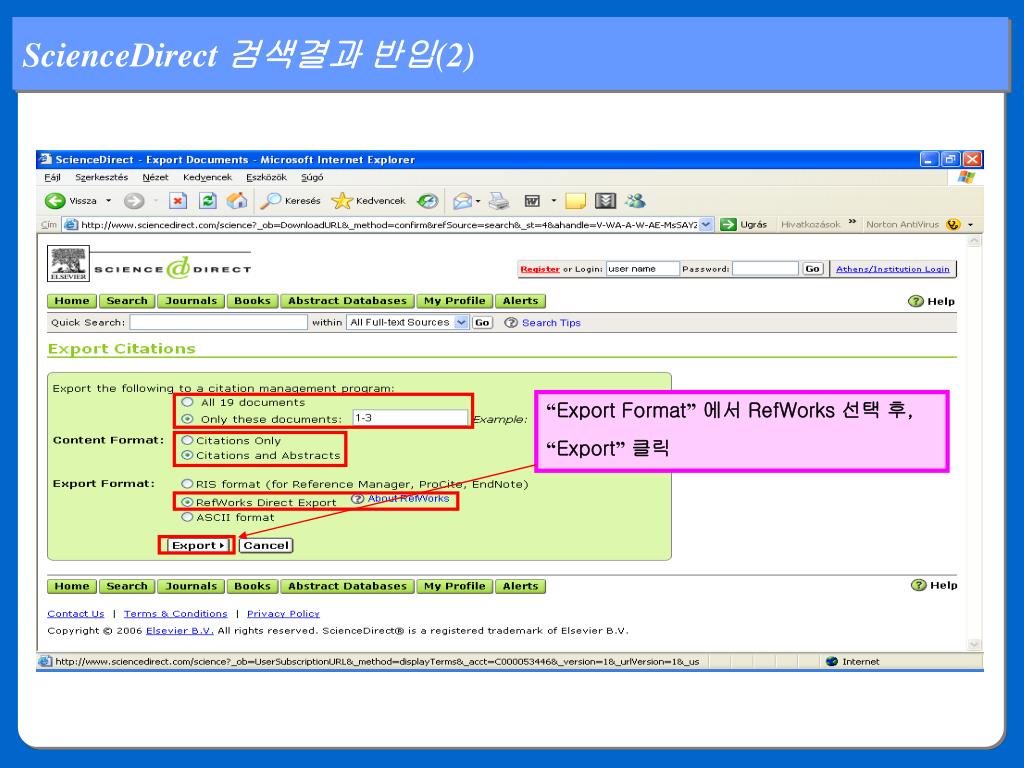Click the bottom Alerts tab
The width and height of the screenshot is (1024, 768).
point(520,586)
